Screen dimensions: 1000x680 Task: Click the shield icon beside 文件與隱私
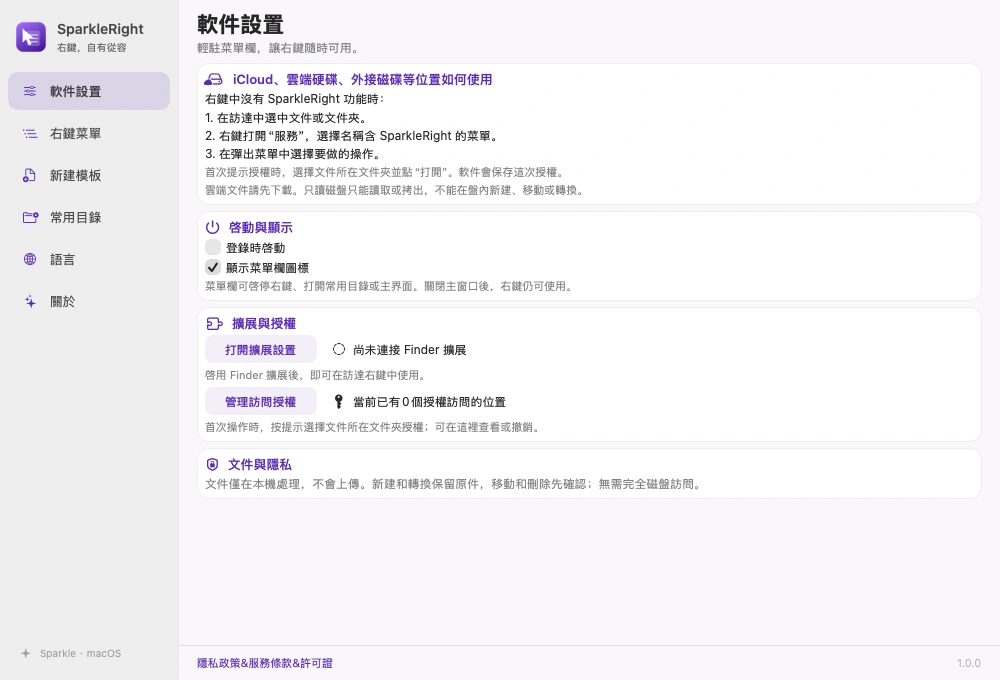212,464
